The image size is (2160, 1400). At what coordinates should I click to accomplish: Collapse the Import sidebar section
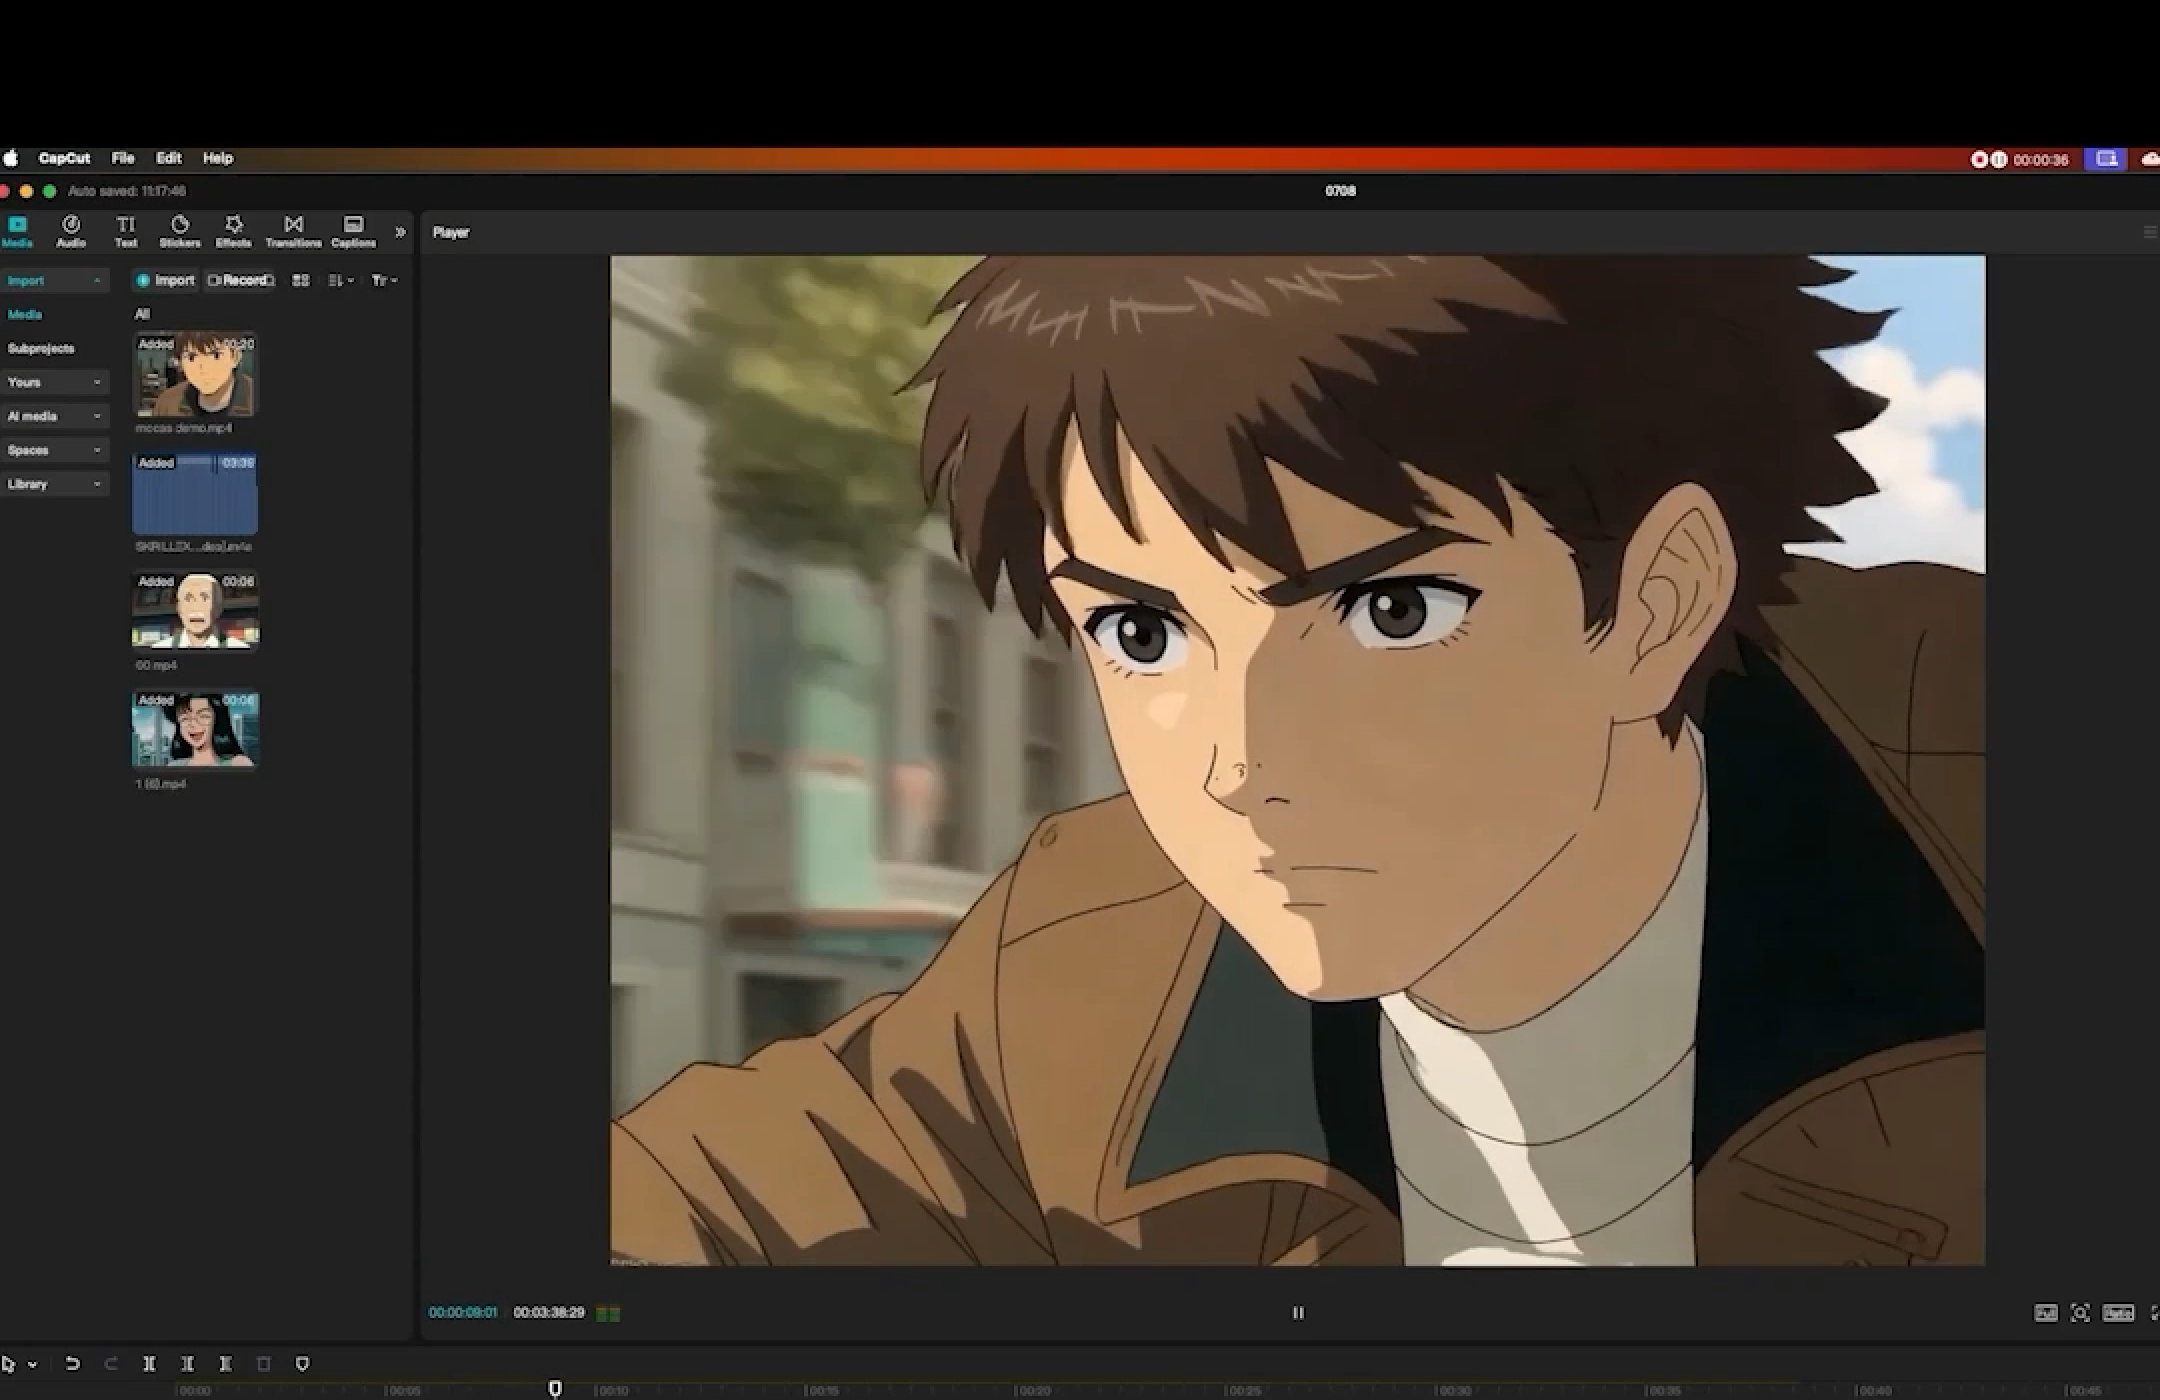coord(54,281)
